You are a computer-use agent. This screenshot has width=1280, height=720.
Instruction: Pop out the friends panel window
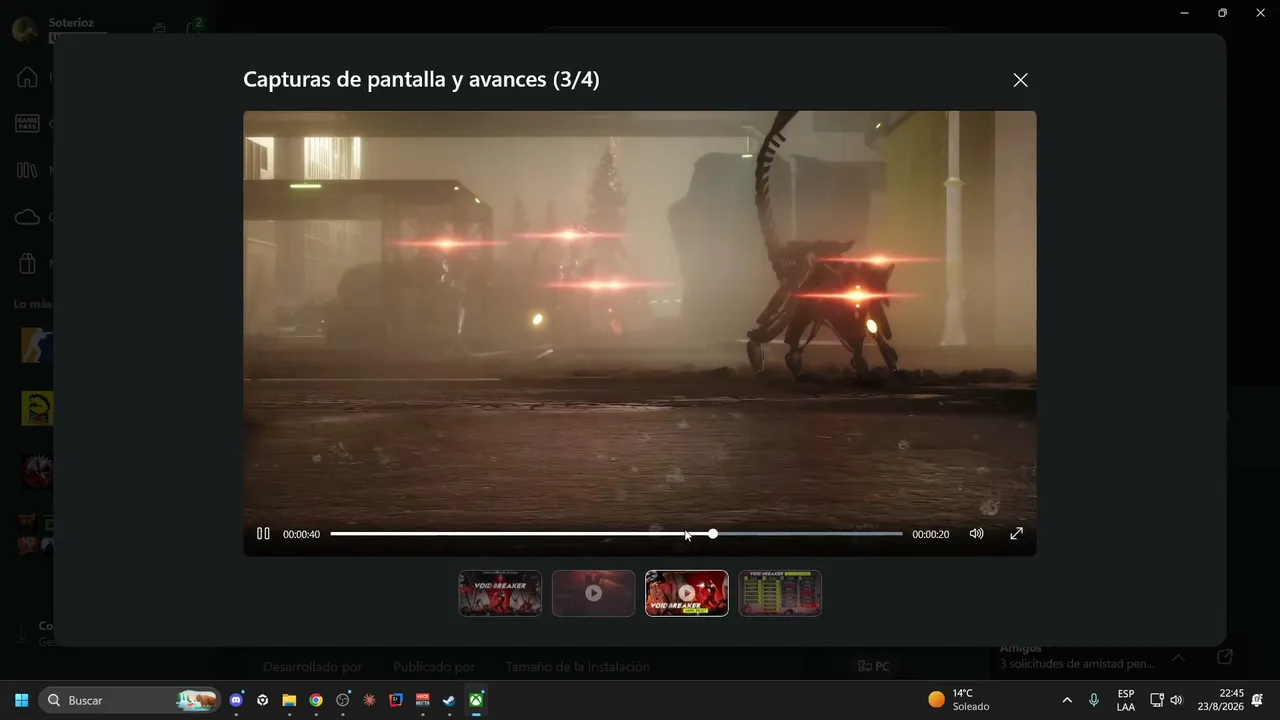coord(1225,657)
